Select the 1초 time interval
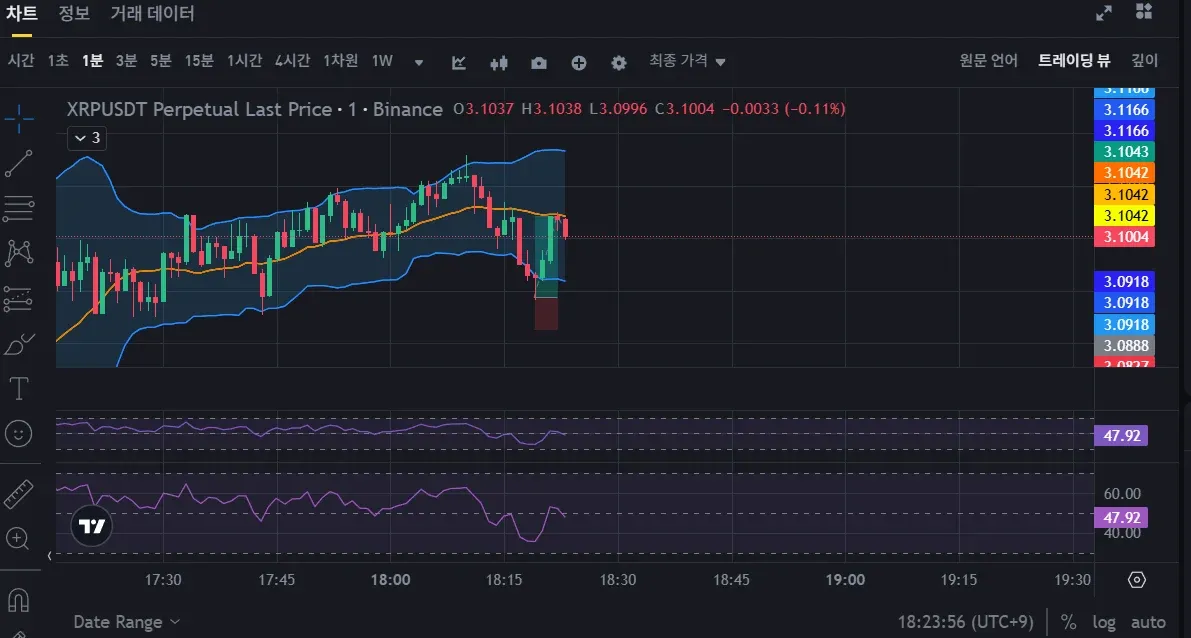The image size is (1191, 638). tap(58, 61)
